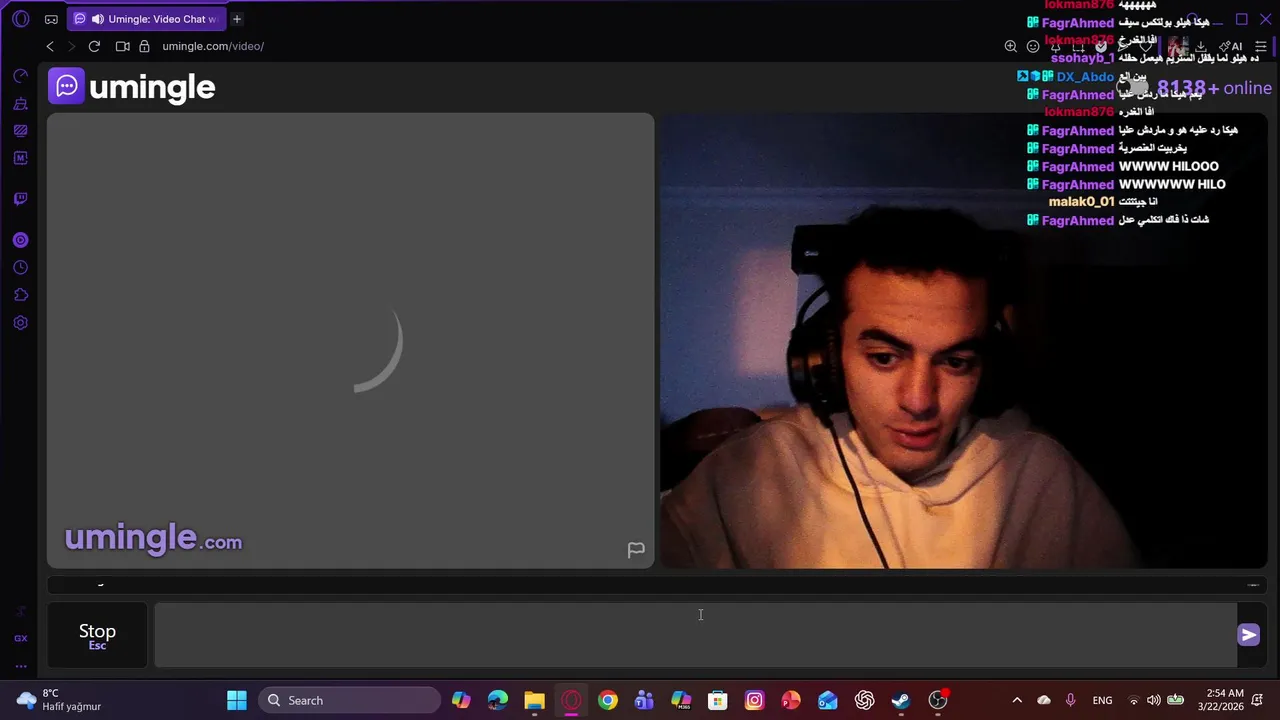The height and width of the screenshot is (720, 1280).
Task: Collapse chat log with dash icon
Action: [1253, 586]
